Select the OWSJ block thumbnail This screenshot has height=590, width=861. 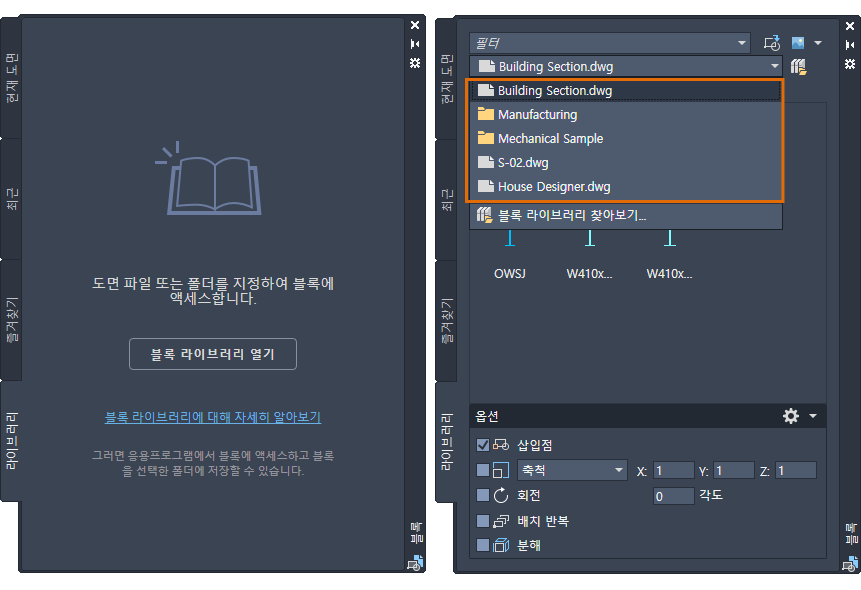click(510, 255)
